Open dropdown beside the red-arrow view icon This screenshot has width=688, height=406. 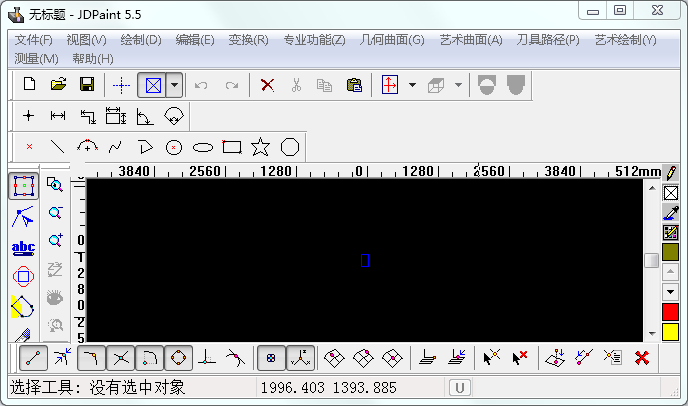412,85
